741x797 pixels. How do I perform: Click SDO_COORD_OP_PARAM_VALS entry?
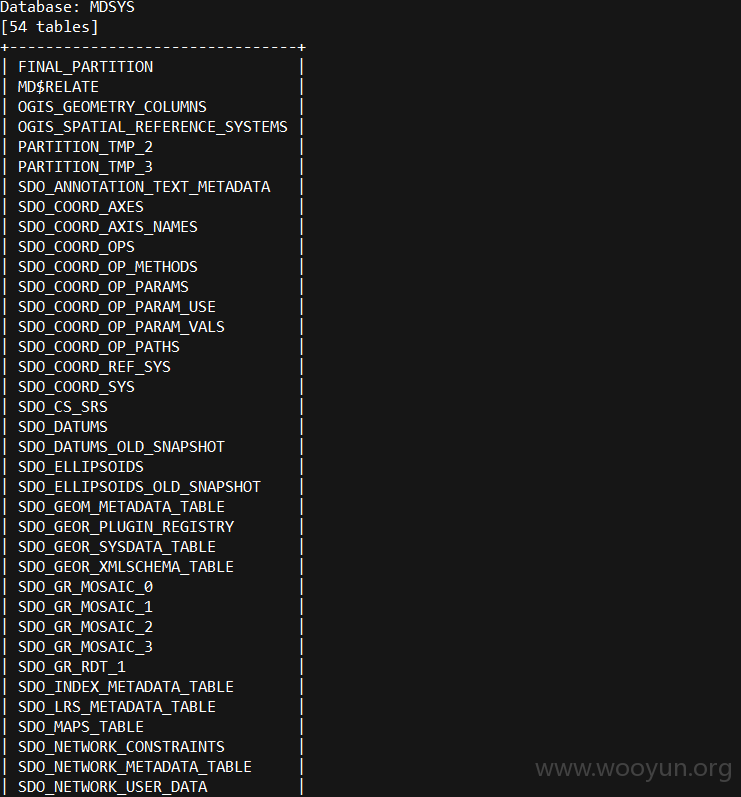121,327
